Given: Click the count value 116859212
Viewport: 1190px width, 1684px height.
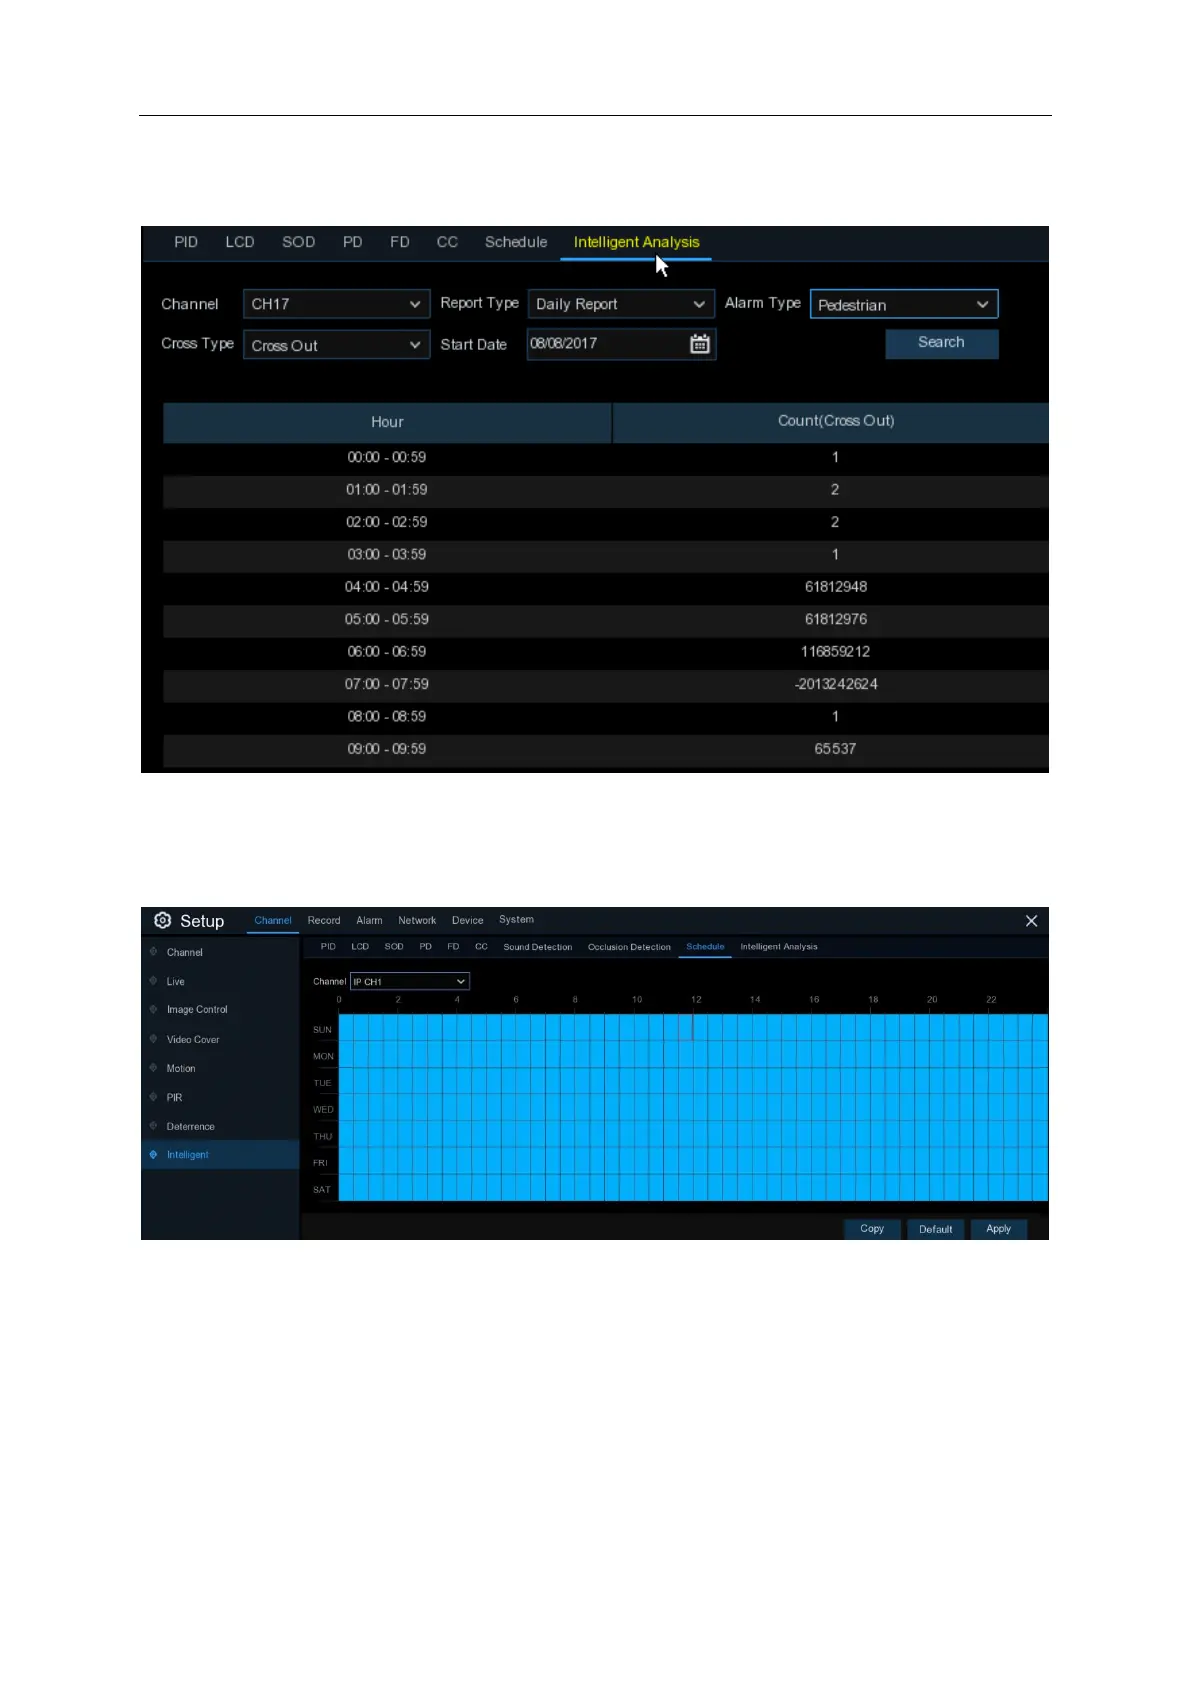Looking at the screenshot, I should (835, 652).
